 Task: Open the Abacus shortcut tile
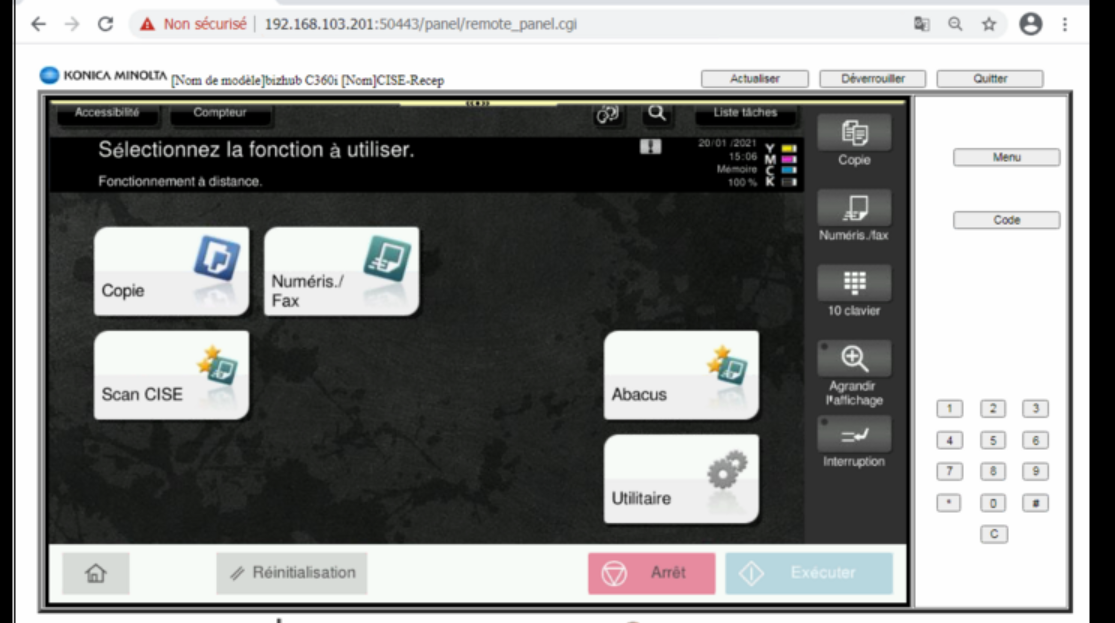click(681, 375)
